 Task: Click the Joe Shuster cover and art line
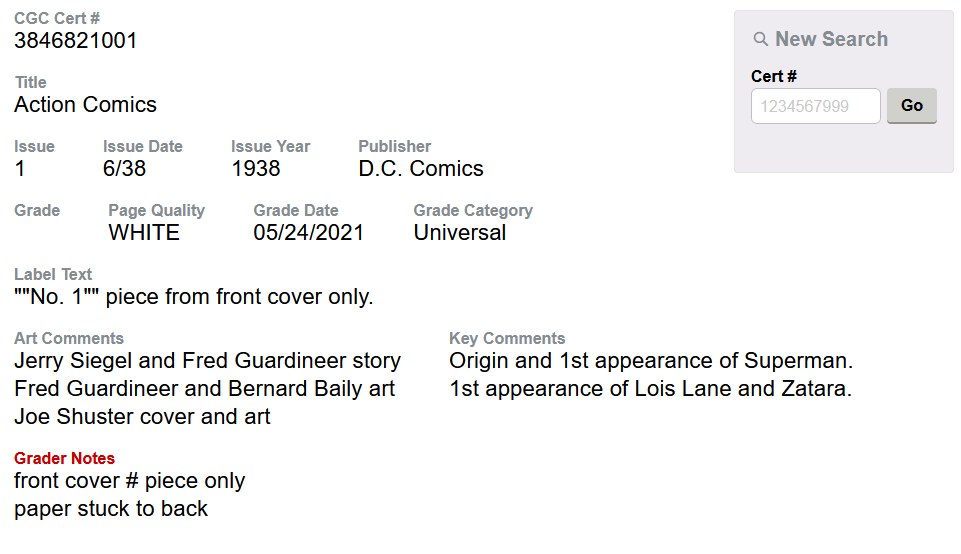pos(142,417)
